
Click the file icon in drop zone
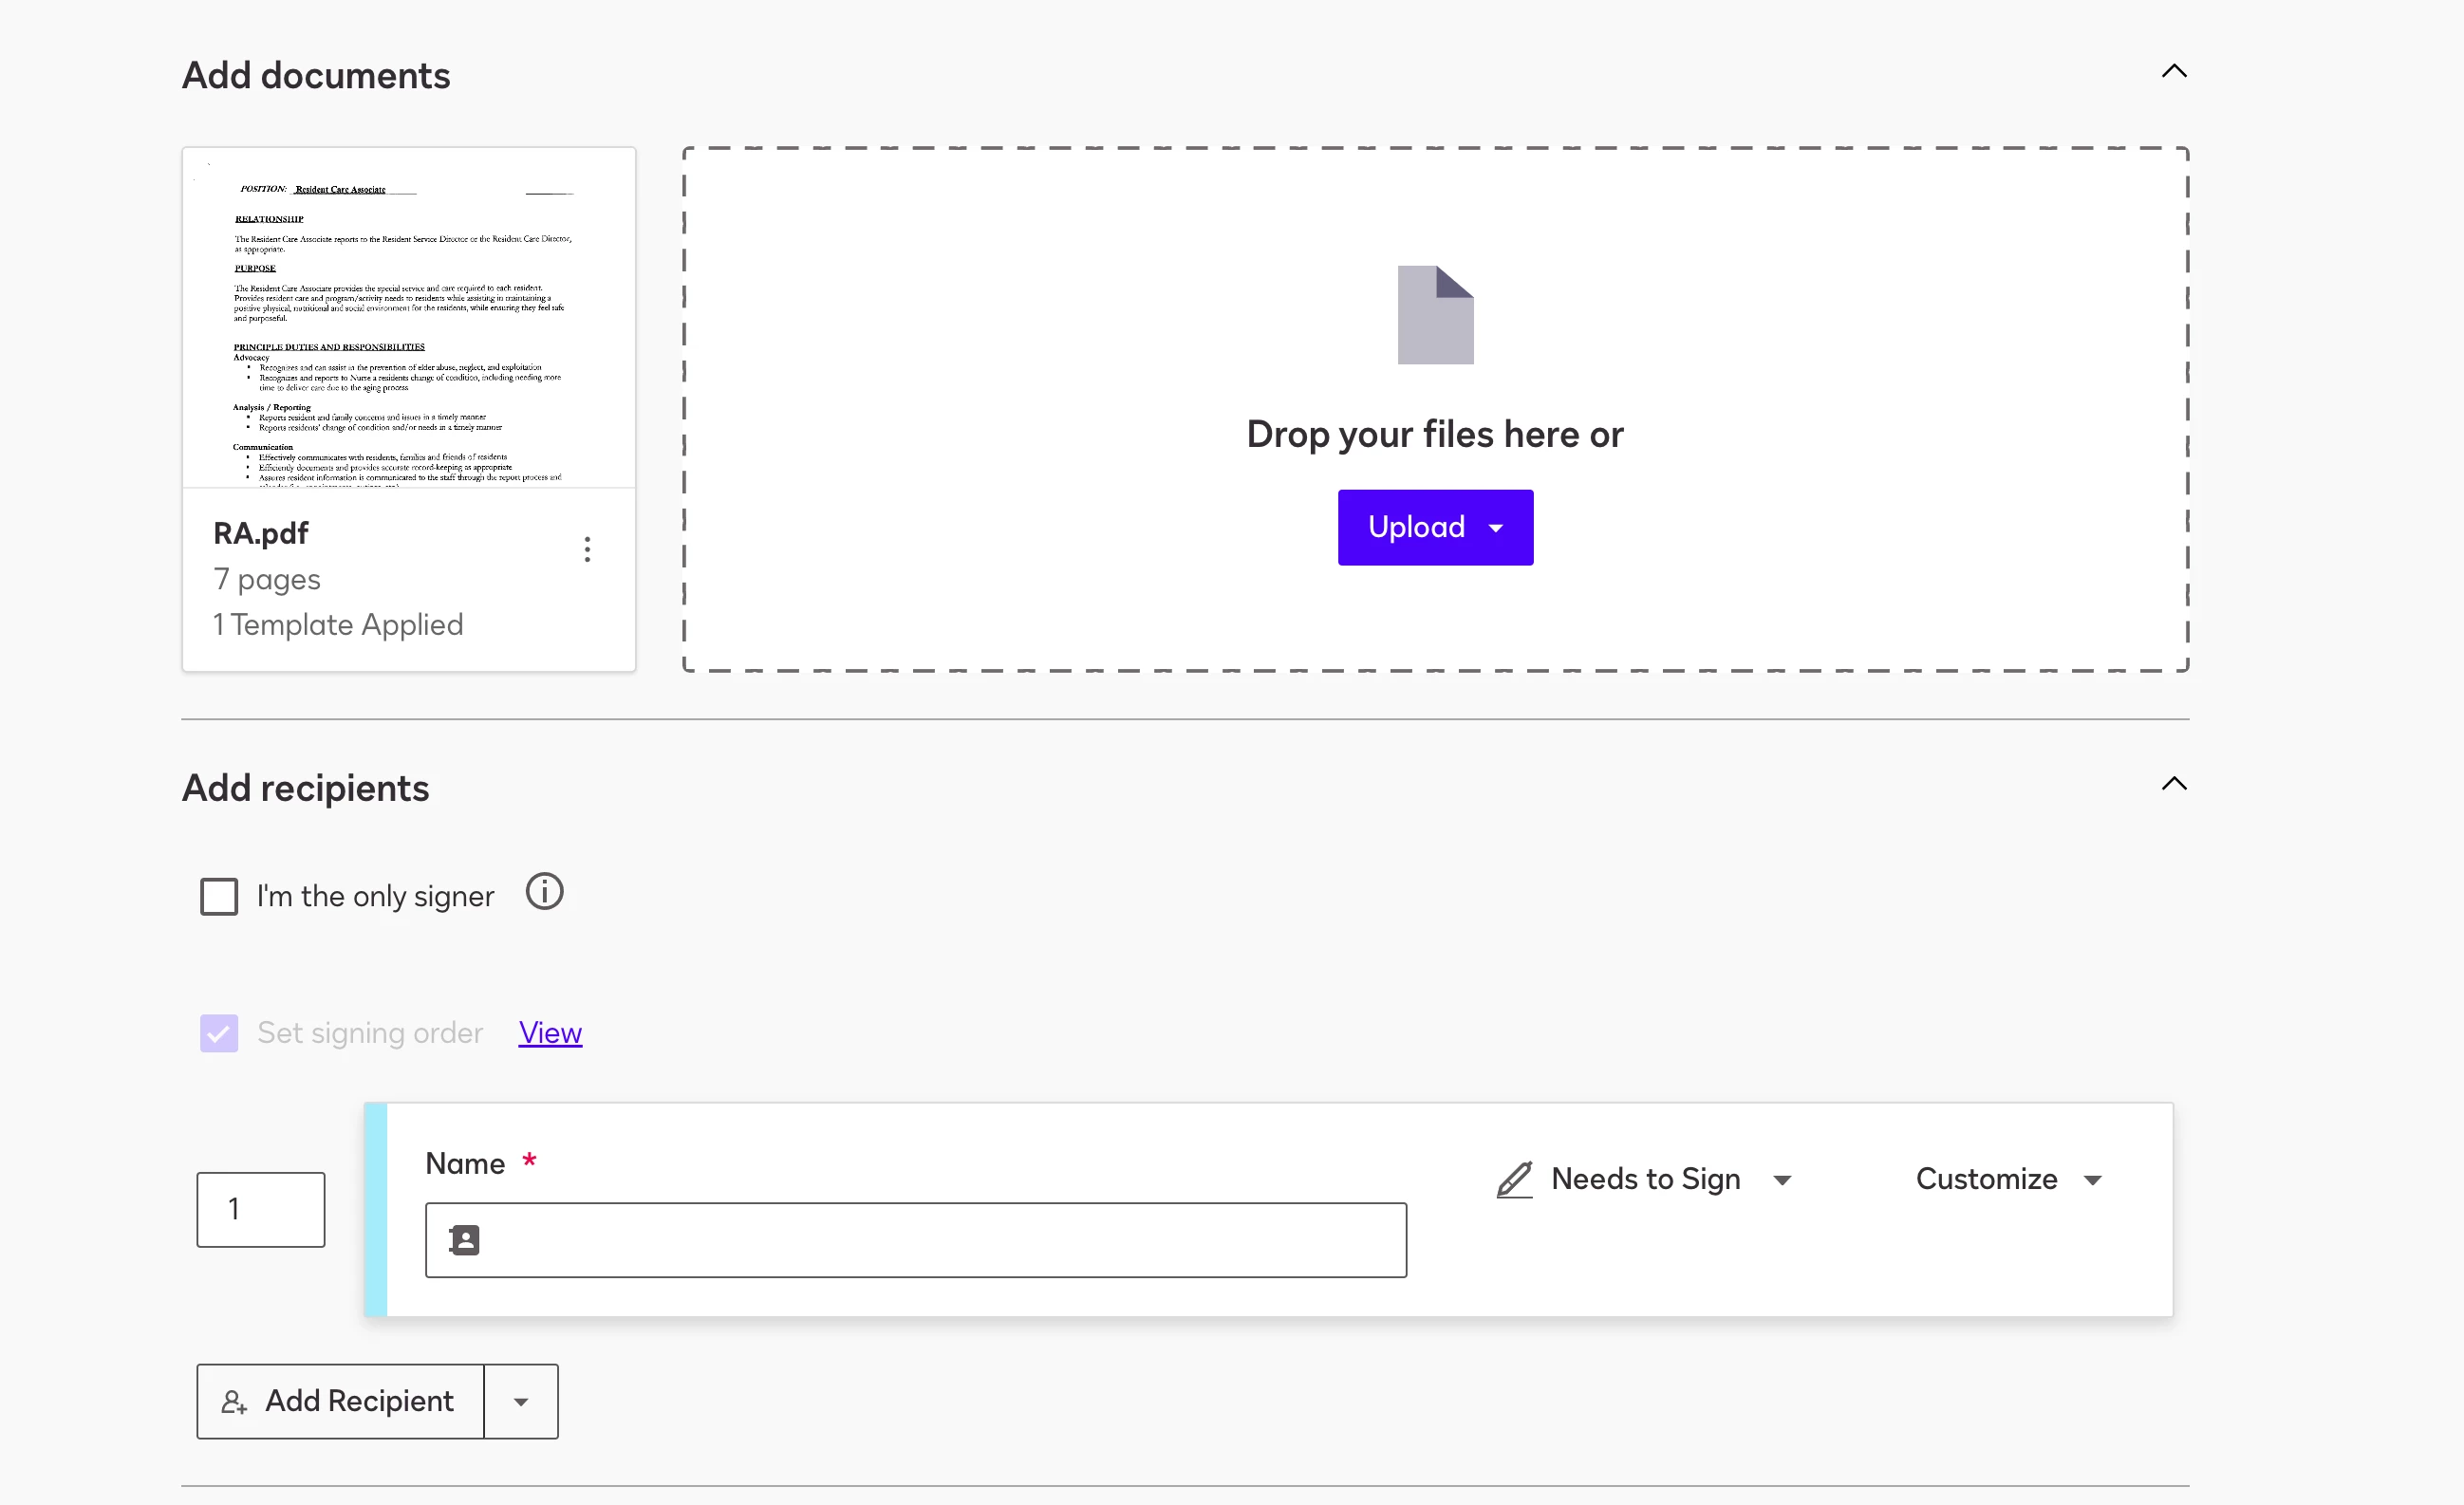(1435, 315)
